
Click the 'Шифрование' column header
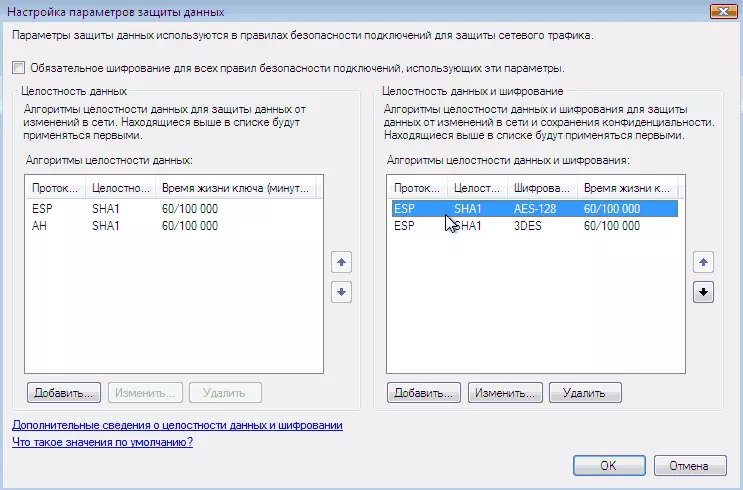pos(540,187)
